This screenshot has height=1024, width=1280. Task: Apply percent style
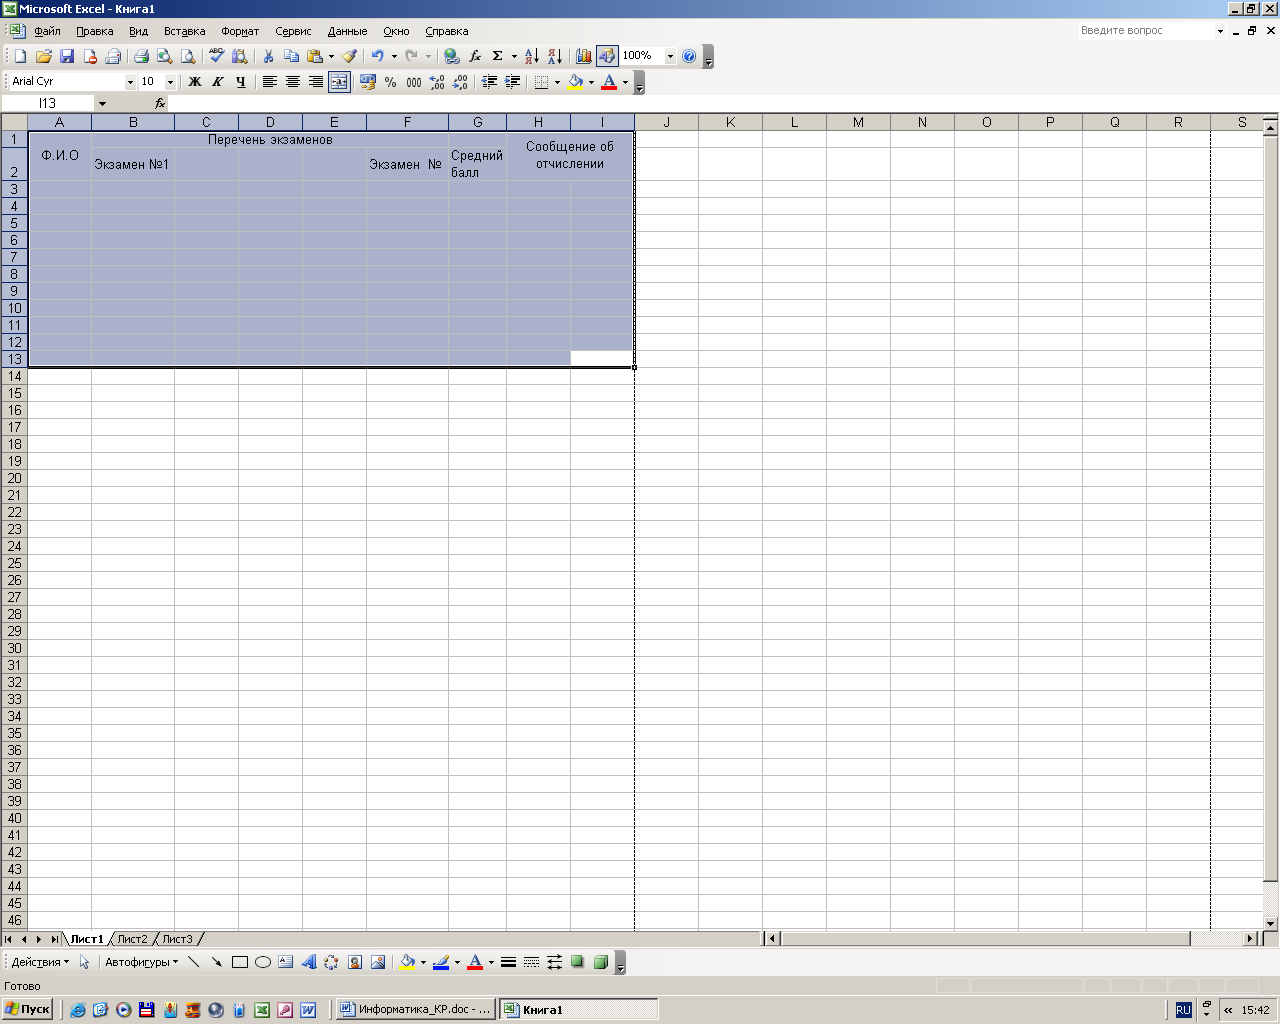390,82
